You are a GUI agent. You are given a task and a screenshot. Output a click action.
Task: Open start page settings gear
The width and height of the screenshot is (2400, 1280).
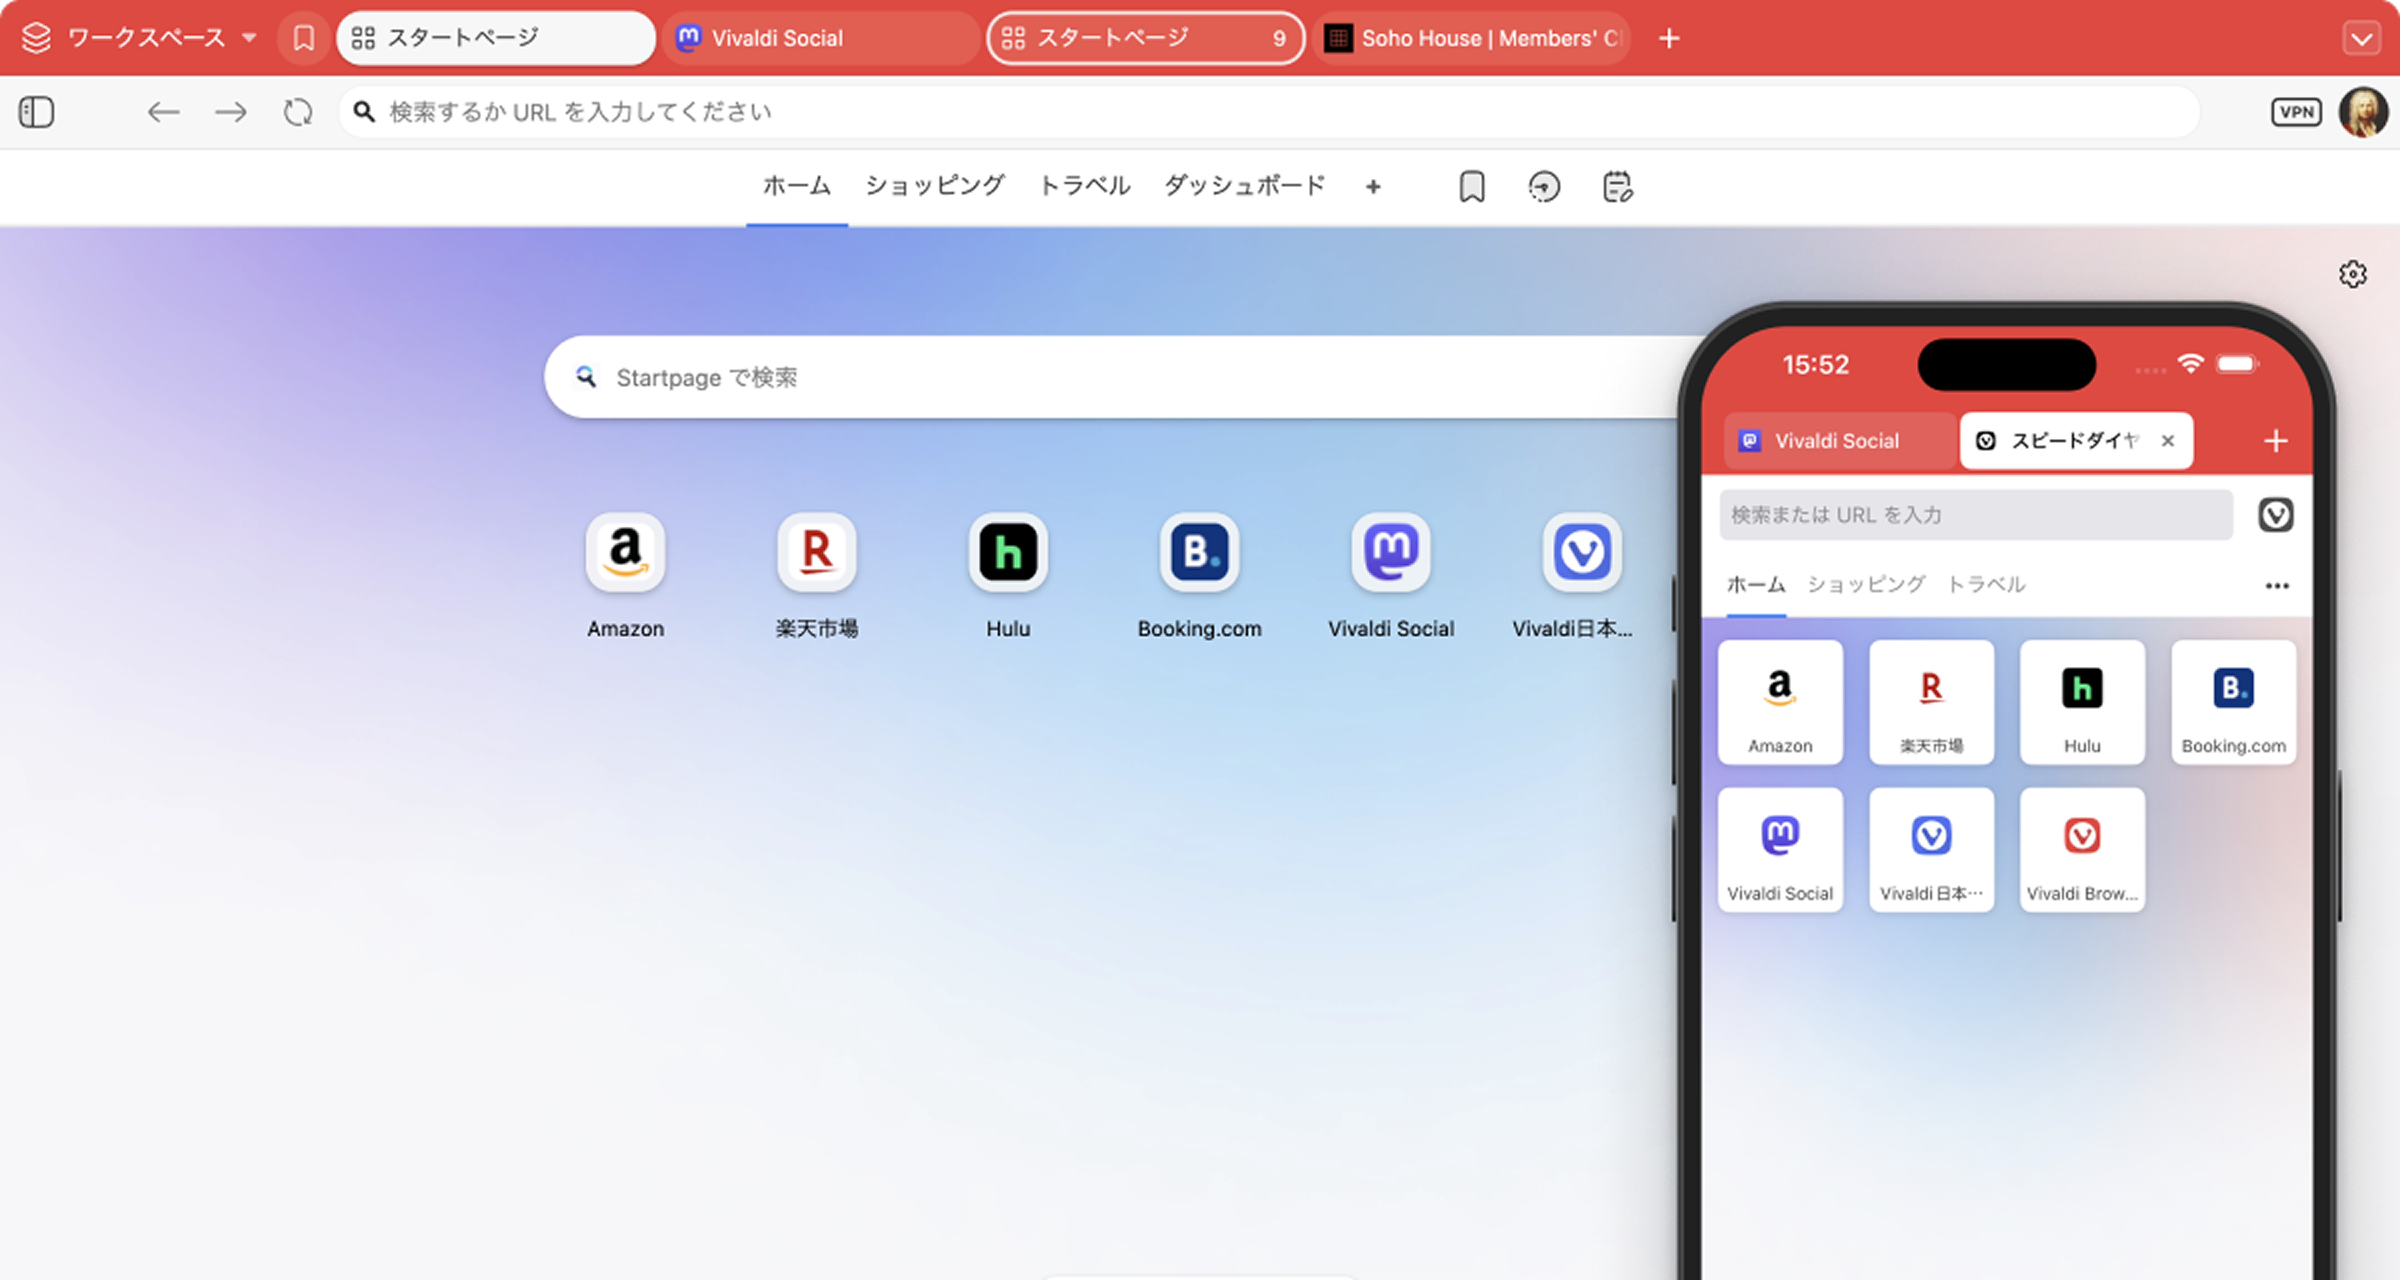click(2353, 274)
